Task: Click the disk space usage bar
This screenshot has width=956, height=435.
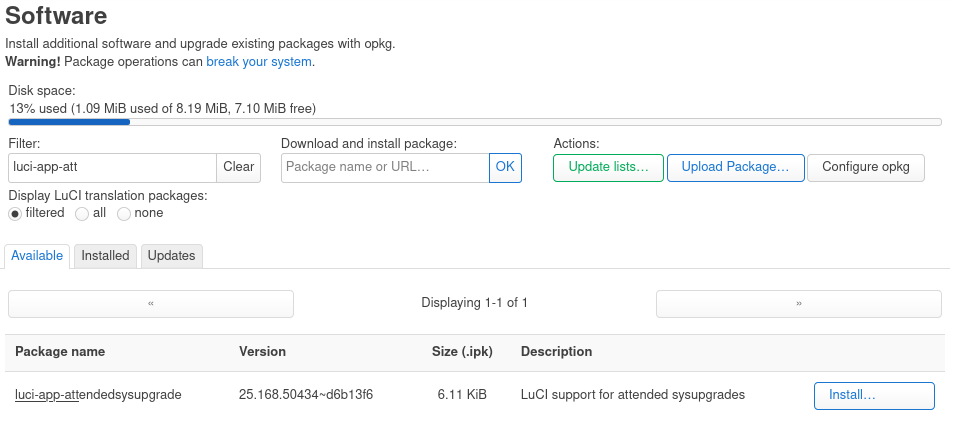Action: [x=475, y=122]
